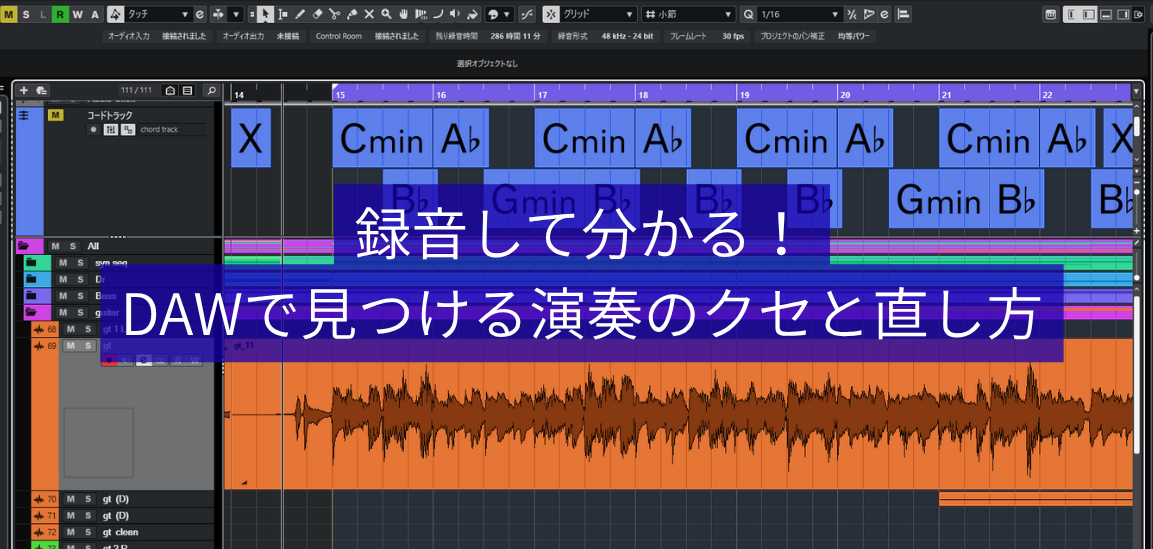Click the Control Room status field

tap(338, 36)
